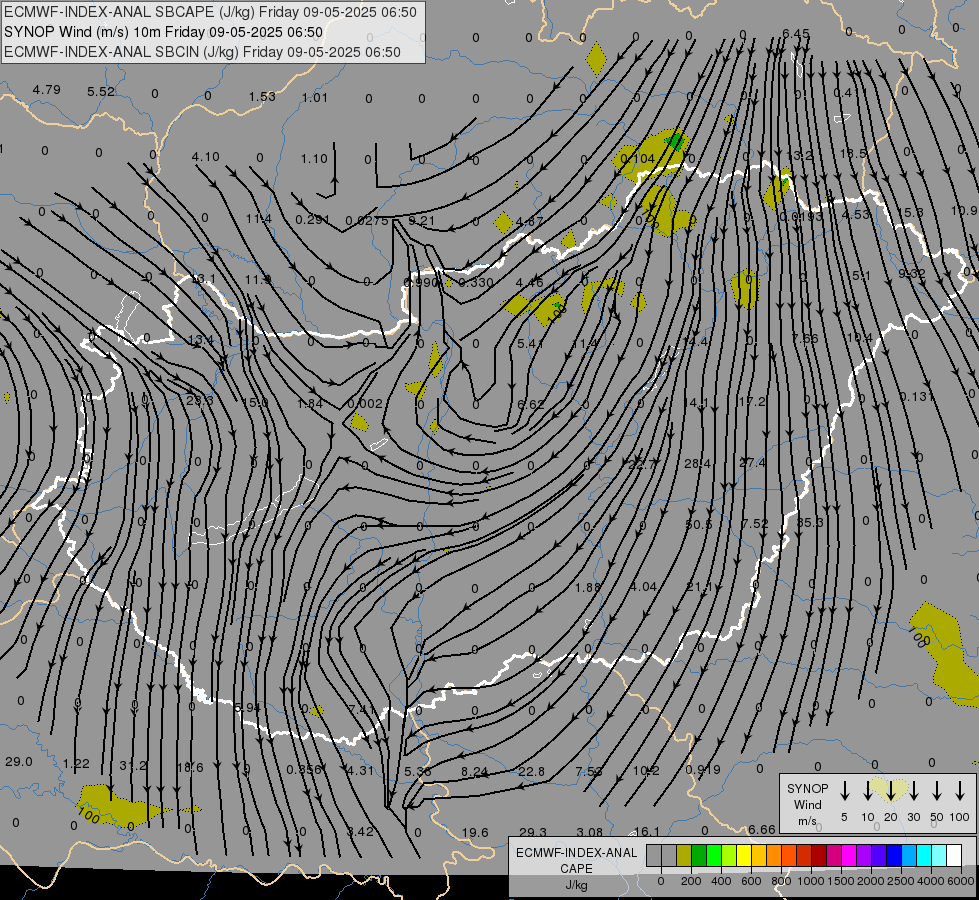This screenshot has width=979, height=900.
Task: Click the 5 m/s wind arrow in SYNOP legend
Action: (x=845, y=791)
